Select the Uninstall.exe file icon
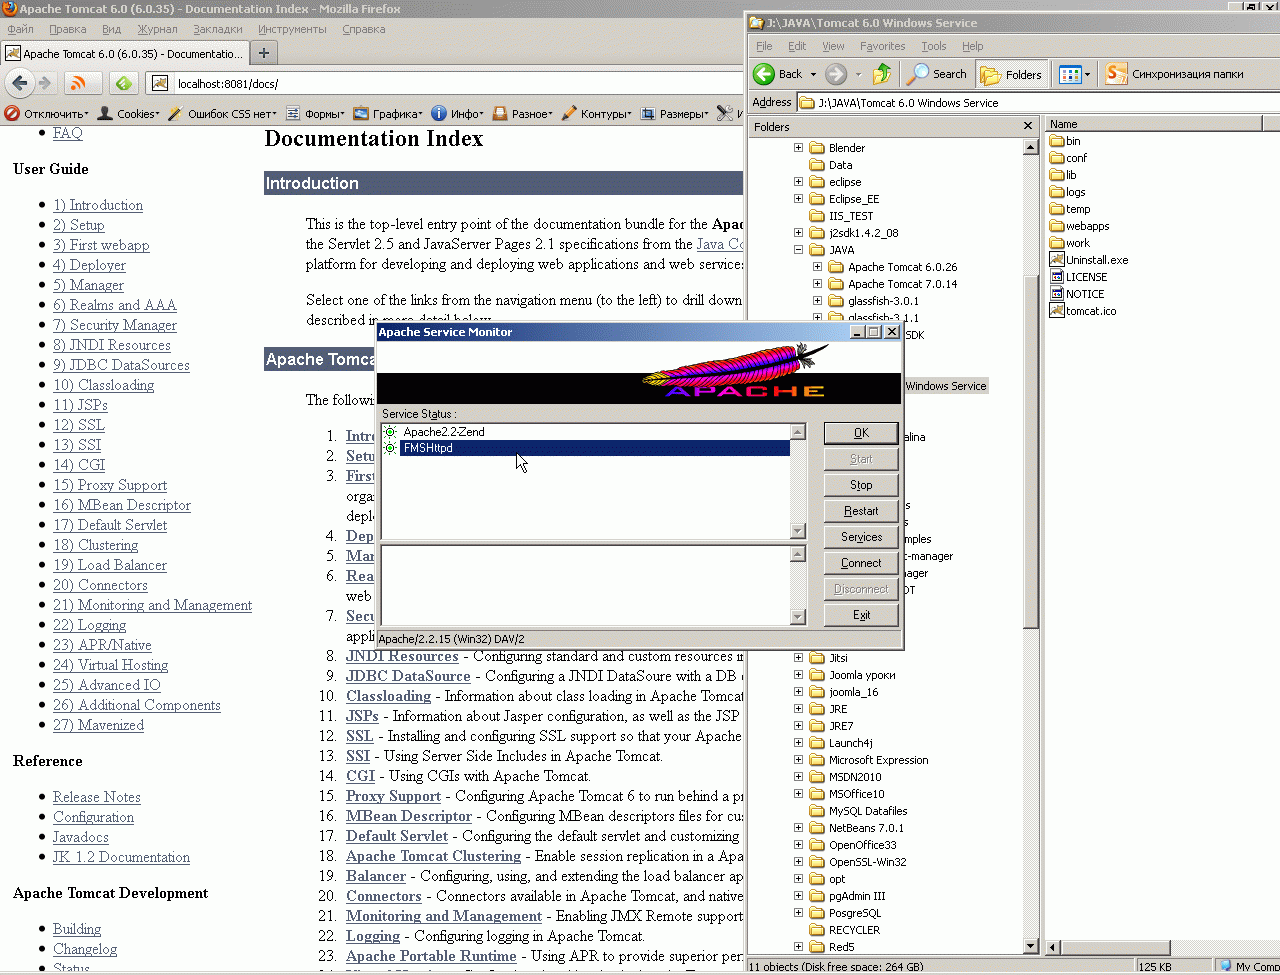Viewport: 1280px width, 975px height. pos(1057,260)
